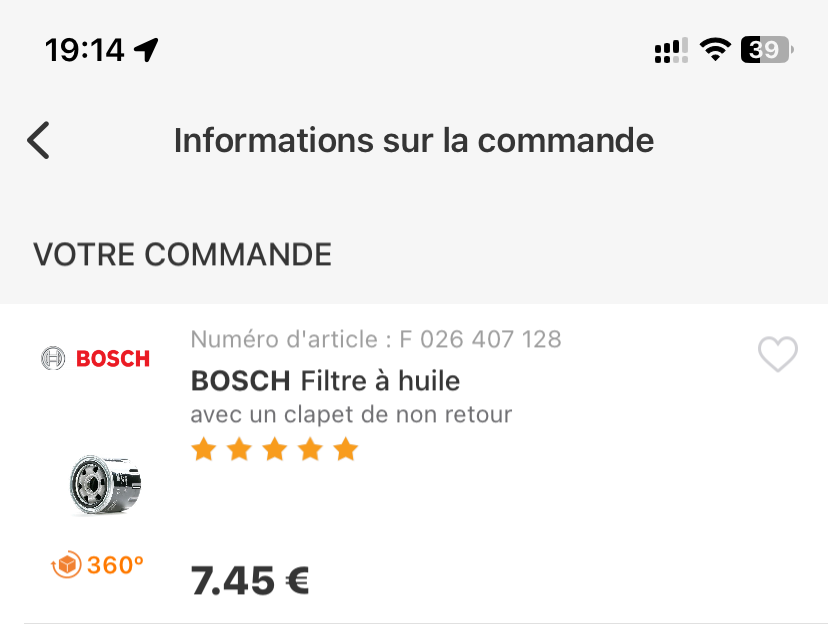The image size is (828, 632).
Task: Select the VOTRE COMMANDE section header
Action: coord(182,255)
